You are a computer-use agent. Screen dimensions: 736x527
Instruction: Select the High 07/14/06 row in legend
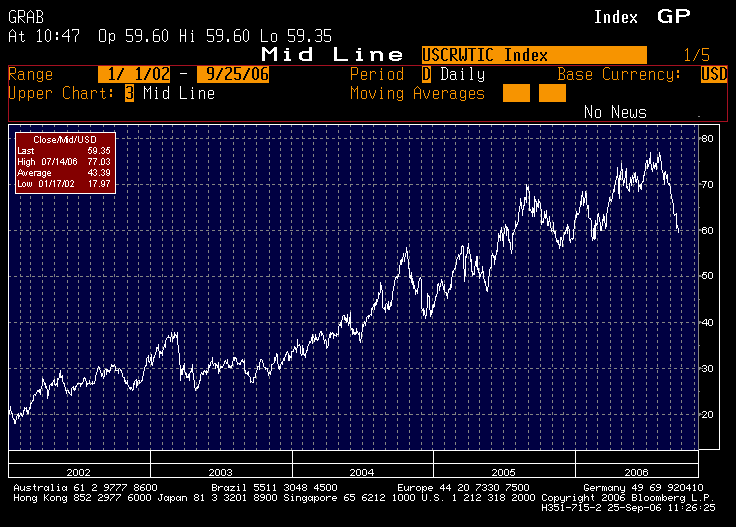[65, 161]
